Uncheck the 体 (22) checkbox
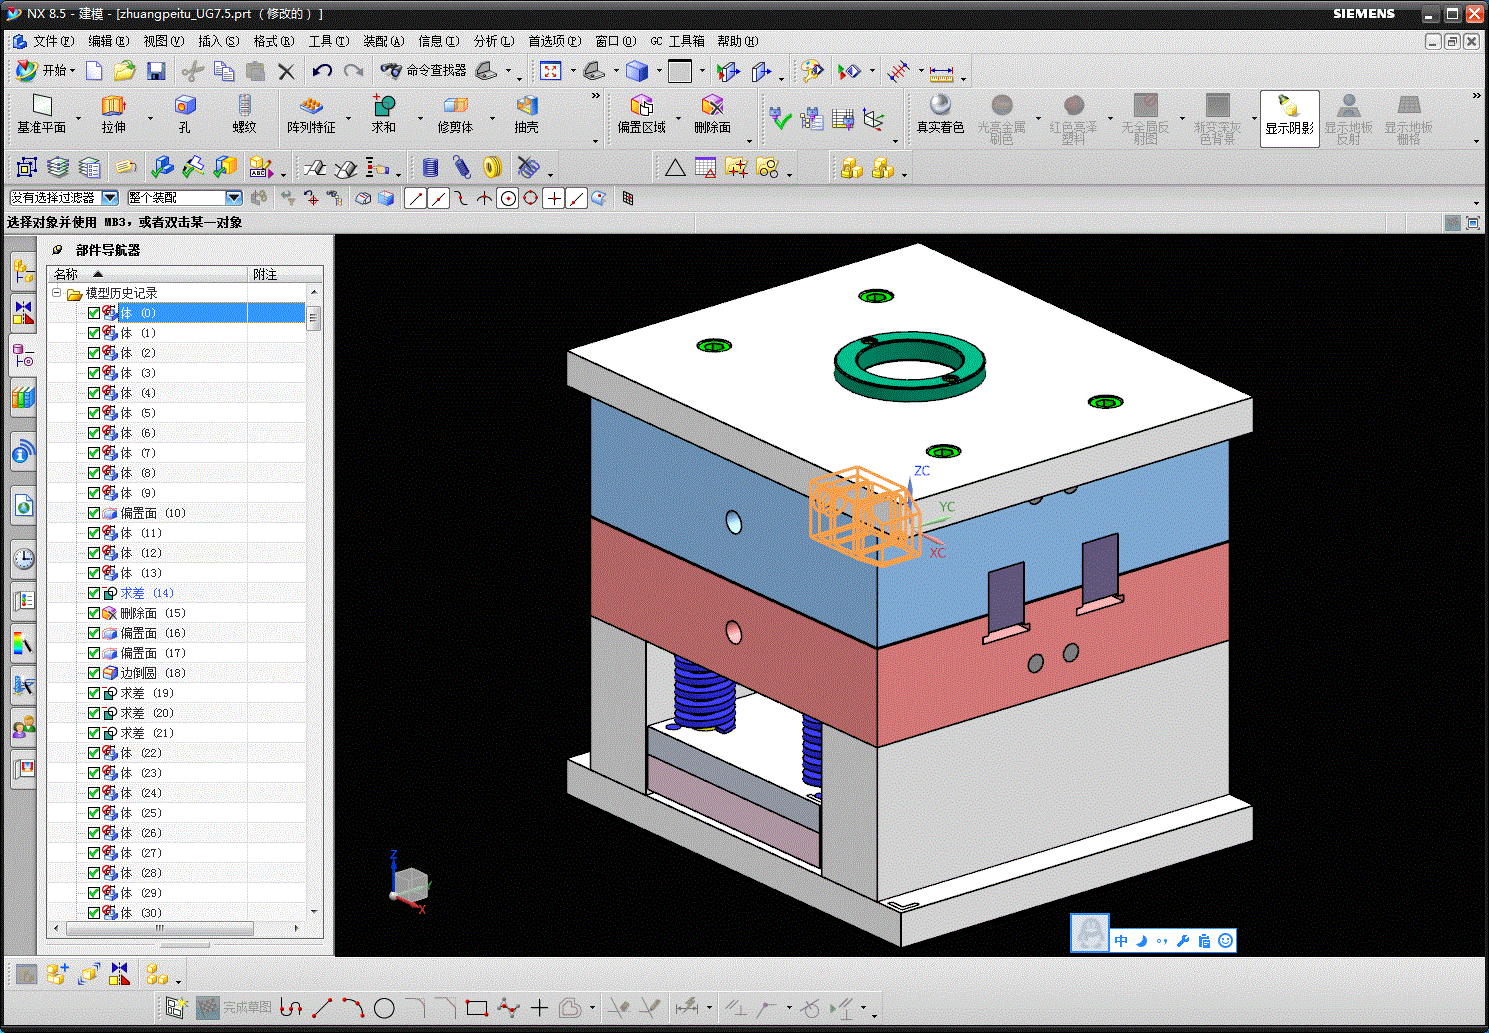This screenshot has height=1033, width=1489. coord(94,753)
